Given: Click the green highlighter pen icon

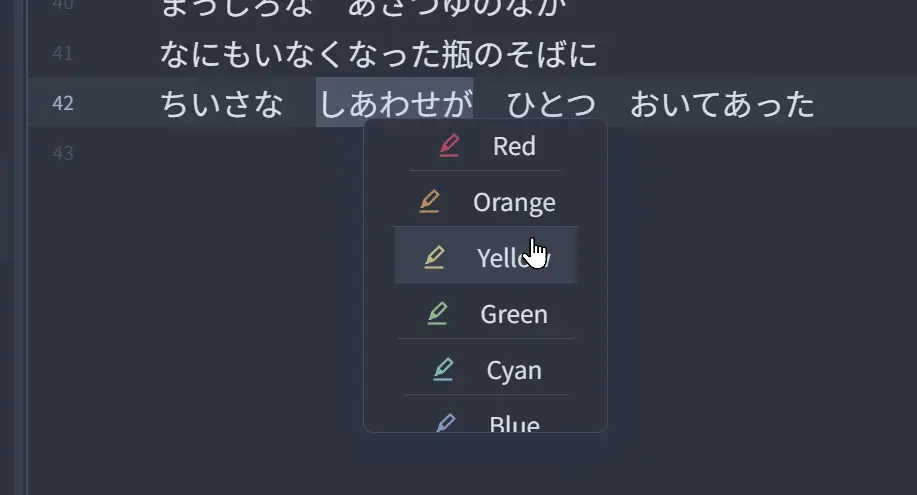Looking at the screenshot, I should coord(437,314).
